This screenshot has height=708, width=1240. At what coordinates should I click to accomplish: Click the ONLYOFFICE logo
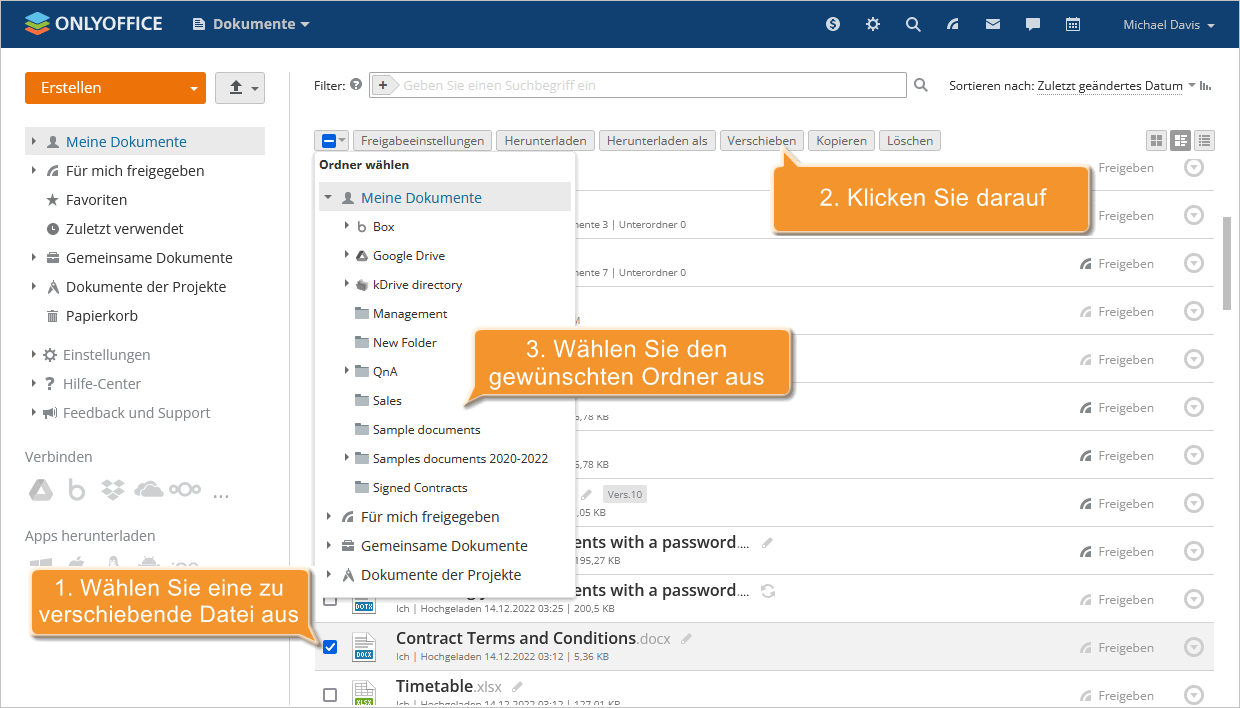coord(93,24)
